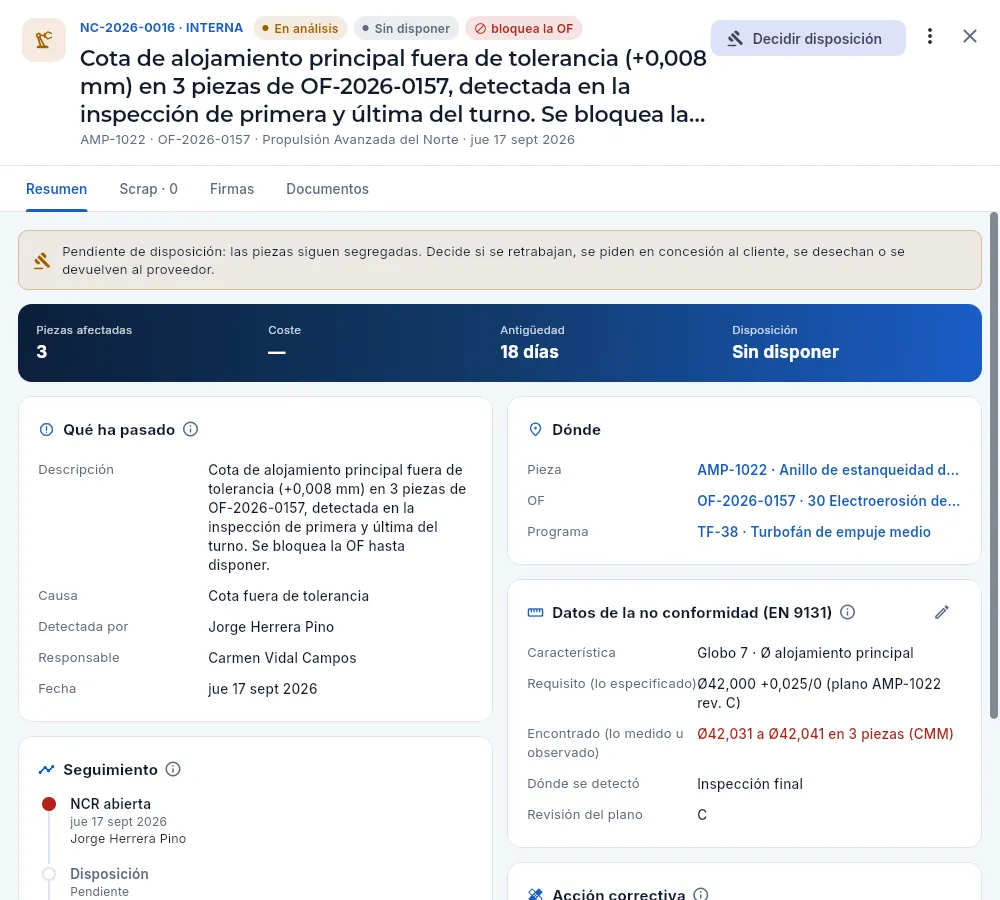This screenshot has height=900, width=1000.
Task: Click the En análisis status badge
Action: 300,29
